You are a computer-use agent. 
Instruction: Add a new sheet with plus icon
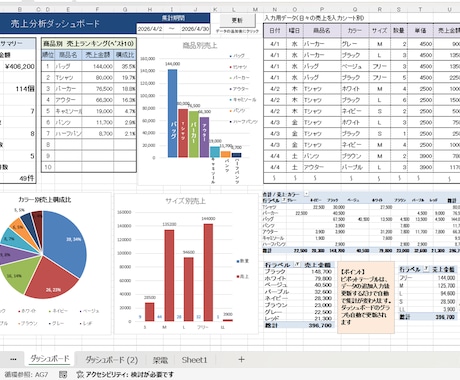pos(241,359)
